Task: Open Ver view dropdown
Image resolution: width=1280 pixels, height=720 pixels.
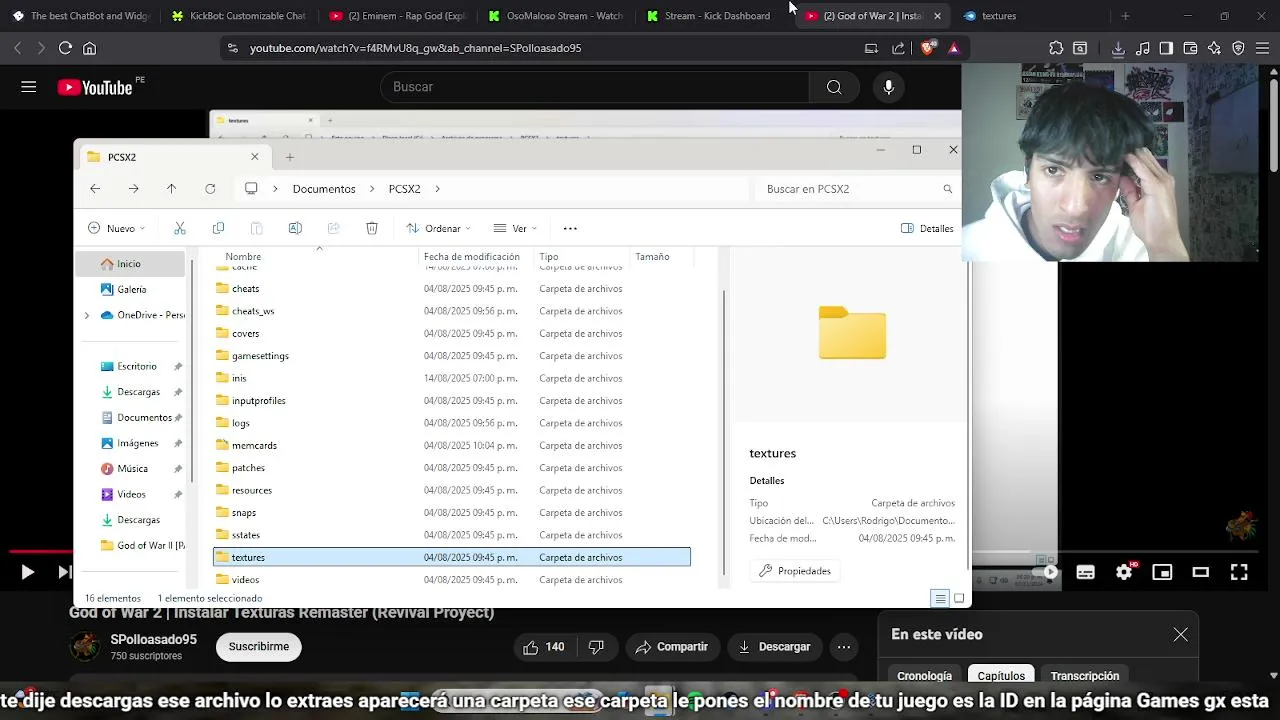Action: coord(517,228)
